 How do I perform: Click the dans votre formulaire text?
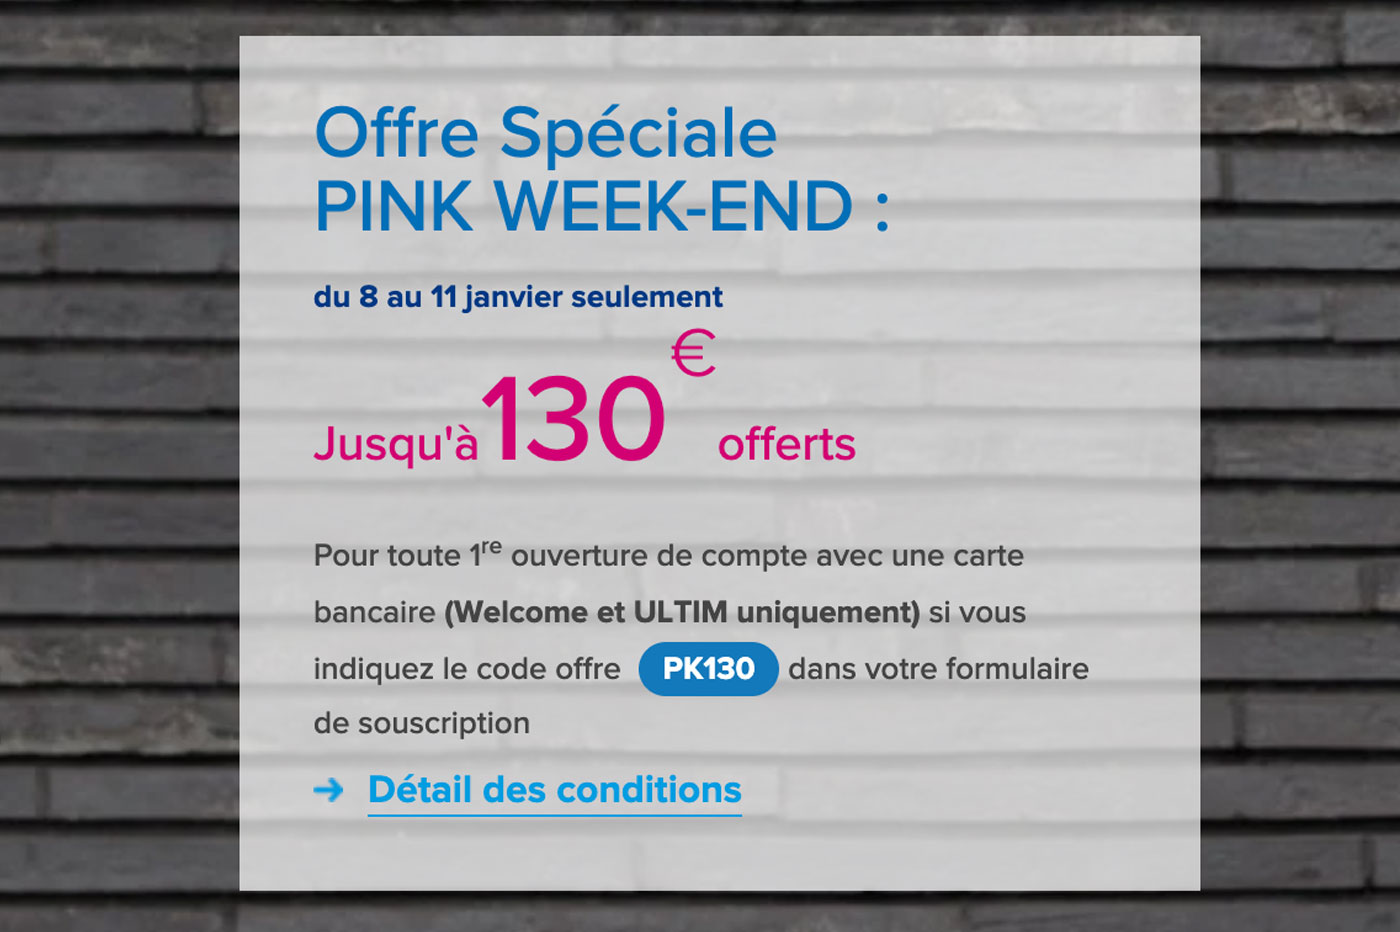pyautogui.click(x=938, y=669)
